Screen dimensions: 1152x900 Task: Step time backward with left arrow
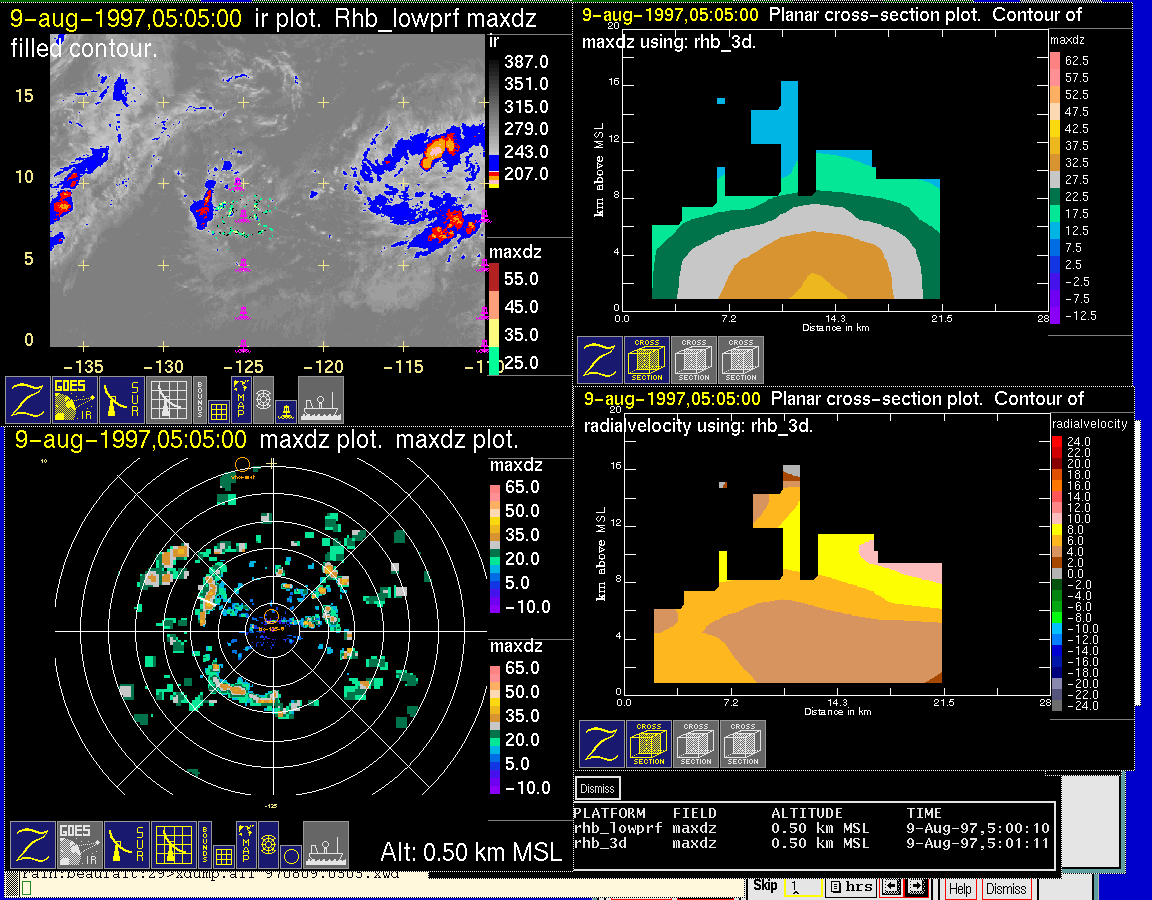(891, 888)
